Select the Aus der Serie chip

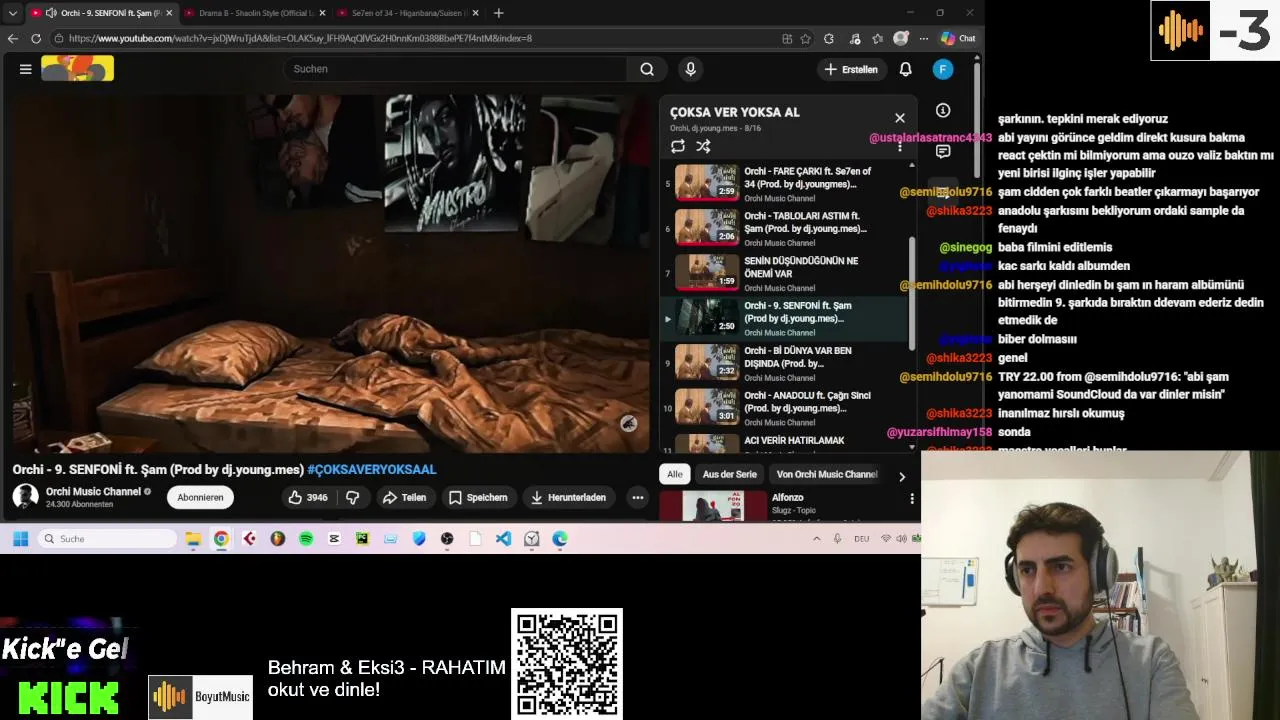(730, 474)
